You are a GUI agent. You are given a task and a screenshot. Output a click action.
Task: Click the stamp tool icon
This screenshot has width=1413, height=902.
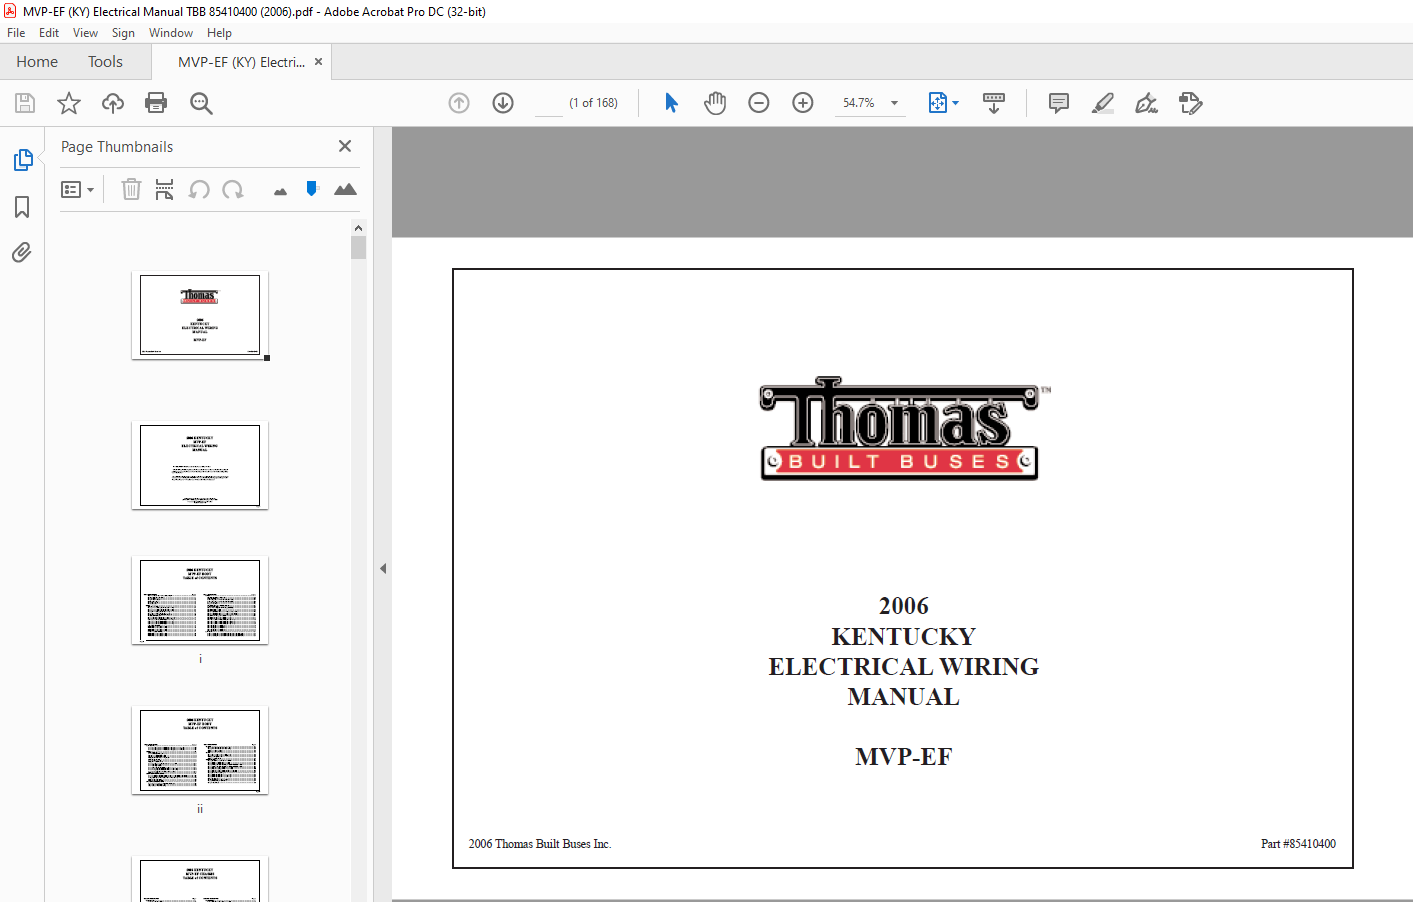pos(1191,103)
